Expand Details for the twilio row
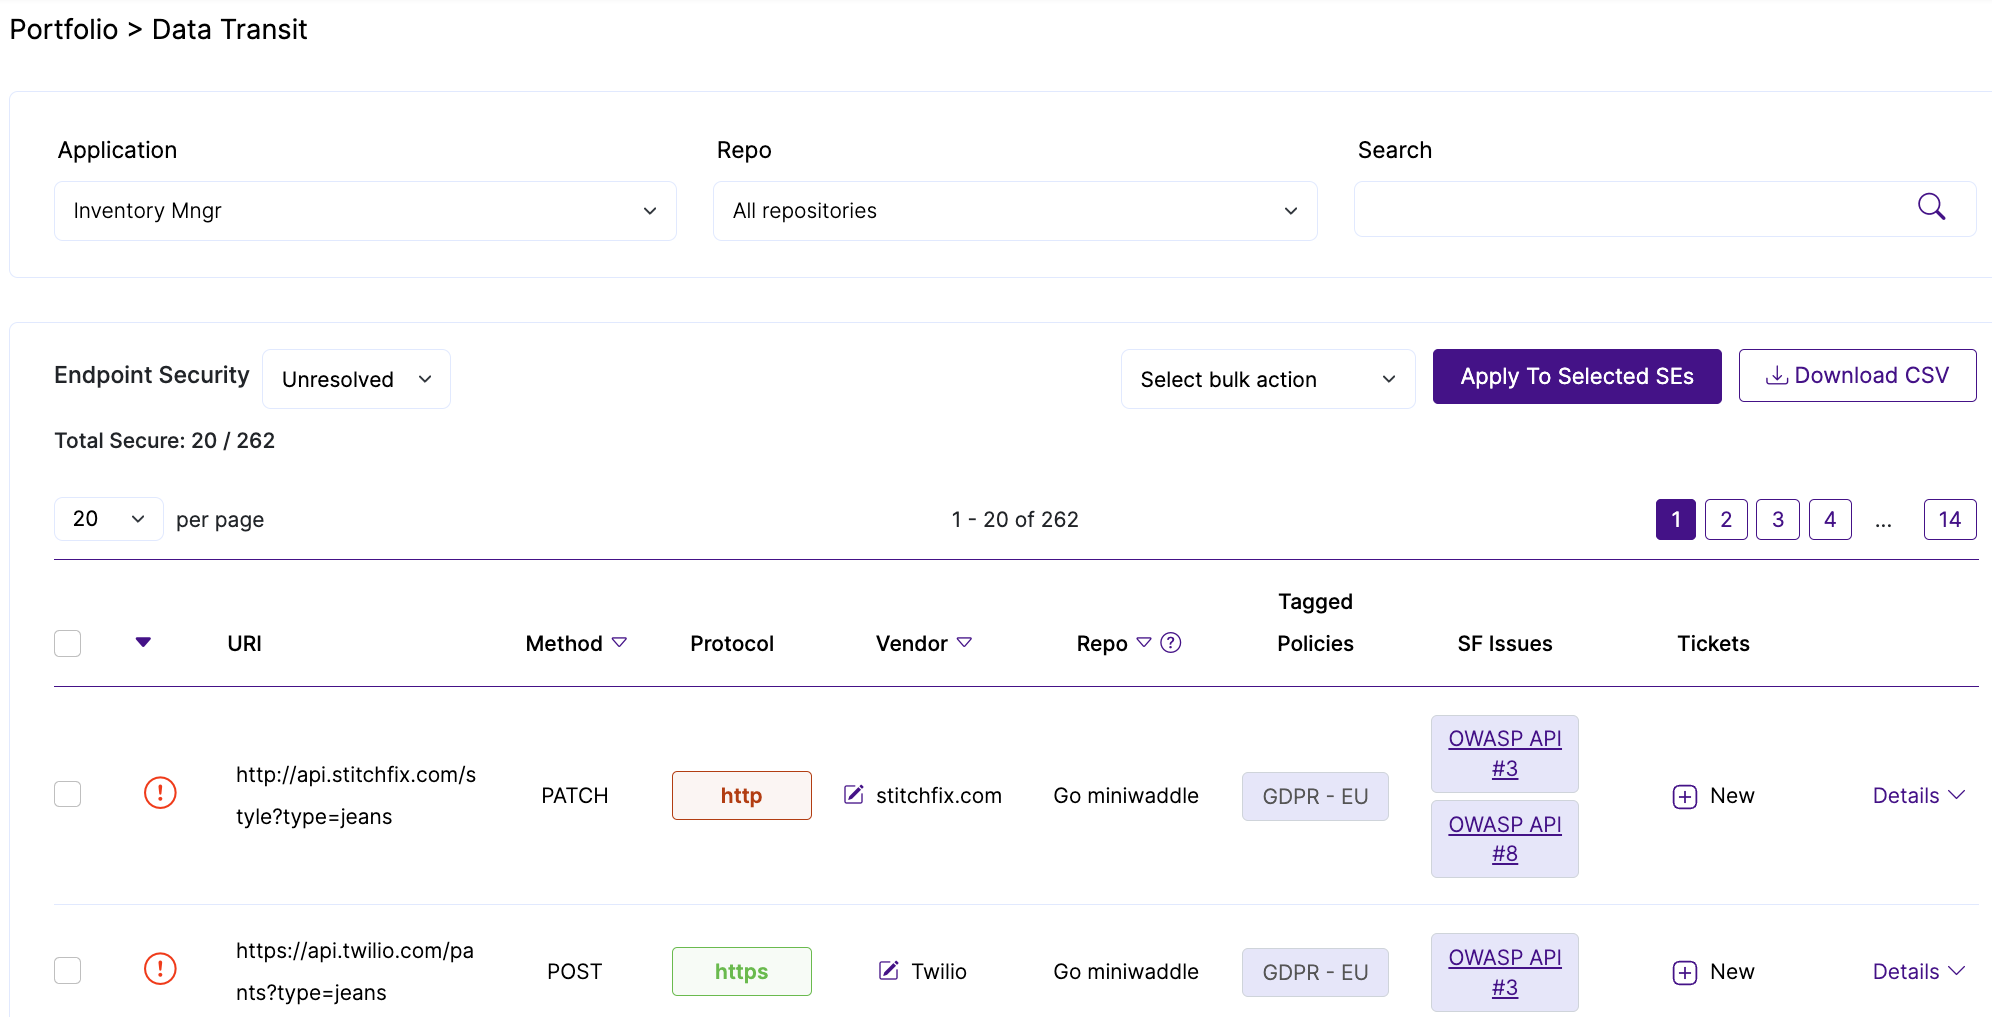Viewport: 1992px width, 1017px height. tap(1919, 971)
